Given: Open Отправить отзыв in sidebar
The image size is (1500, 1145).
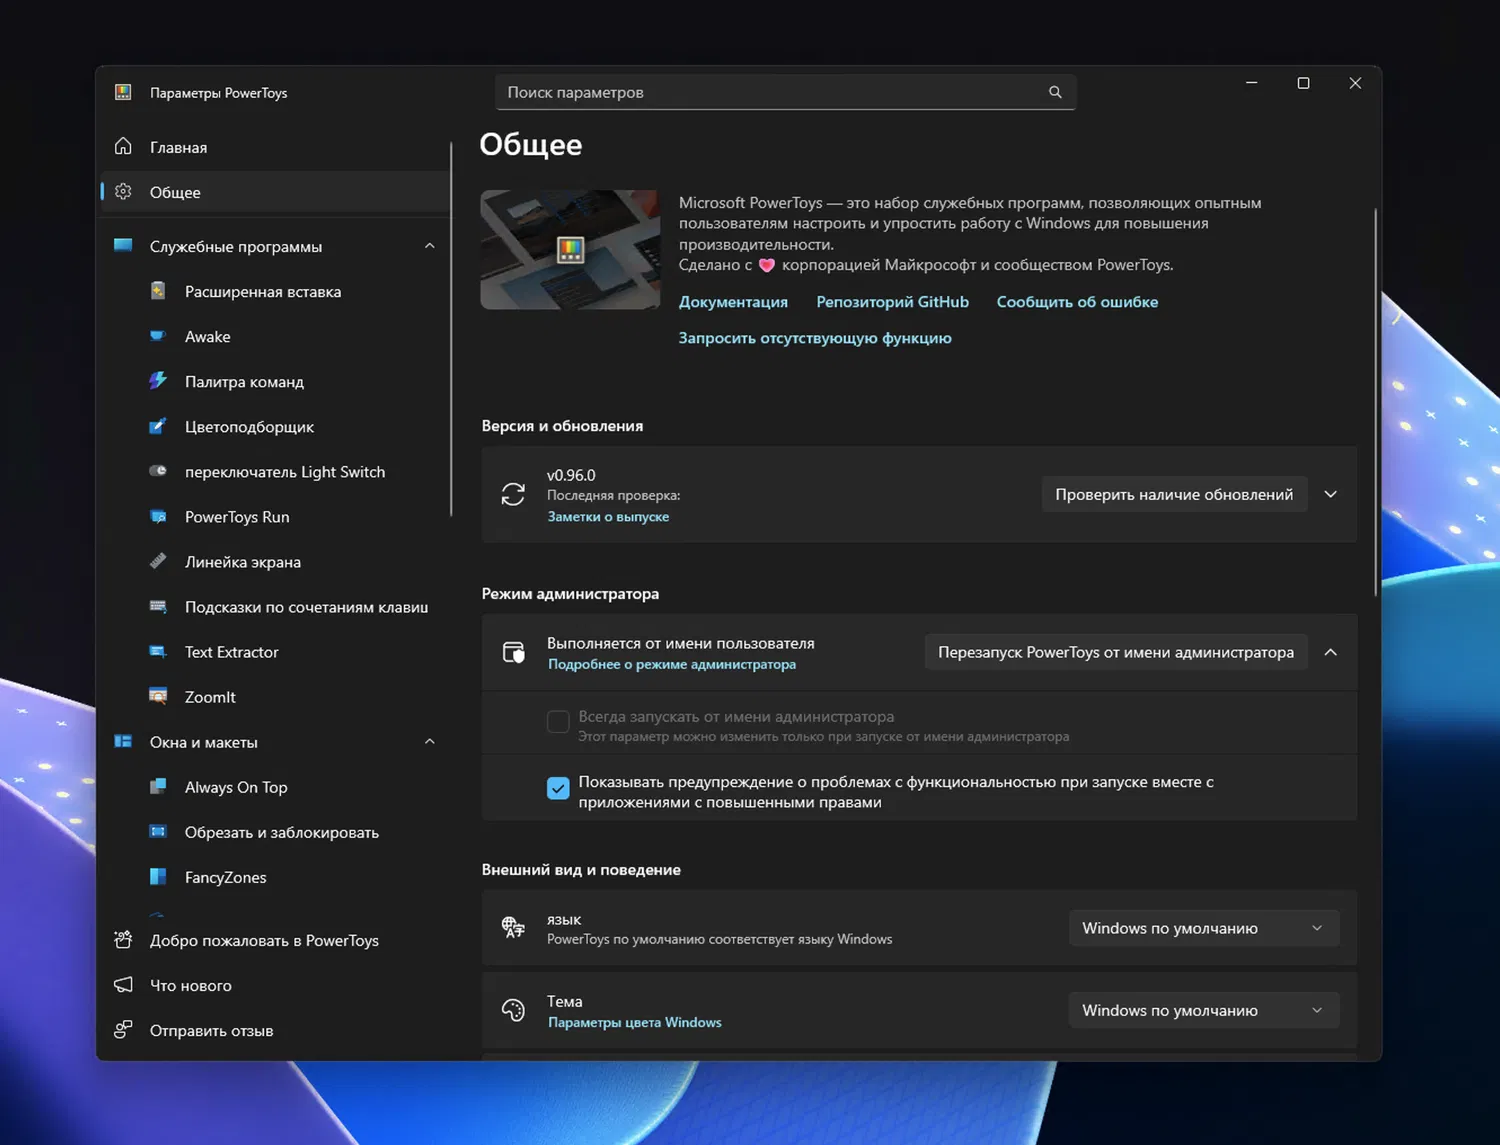Looking at the screenshot, I should (x=275, y=1030).
